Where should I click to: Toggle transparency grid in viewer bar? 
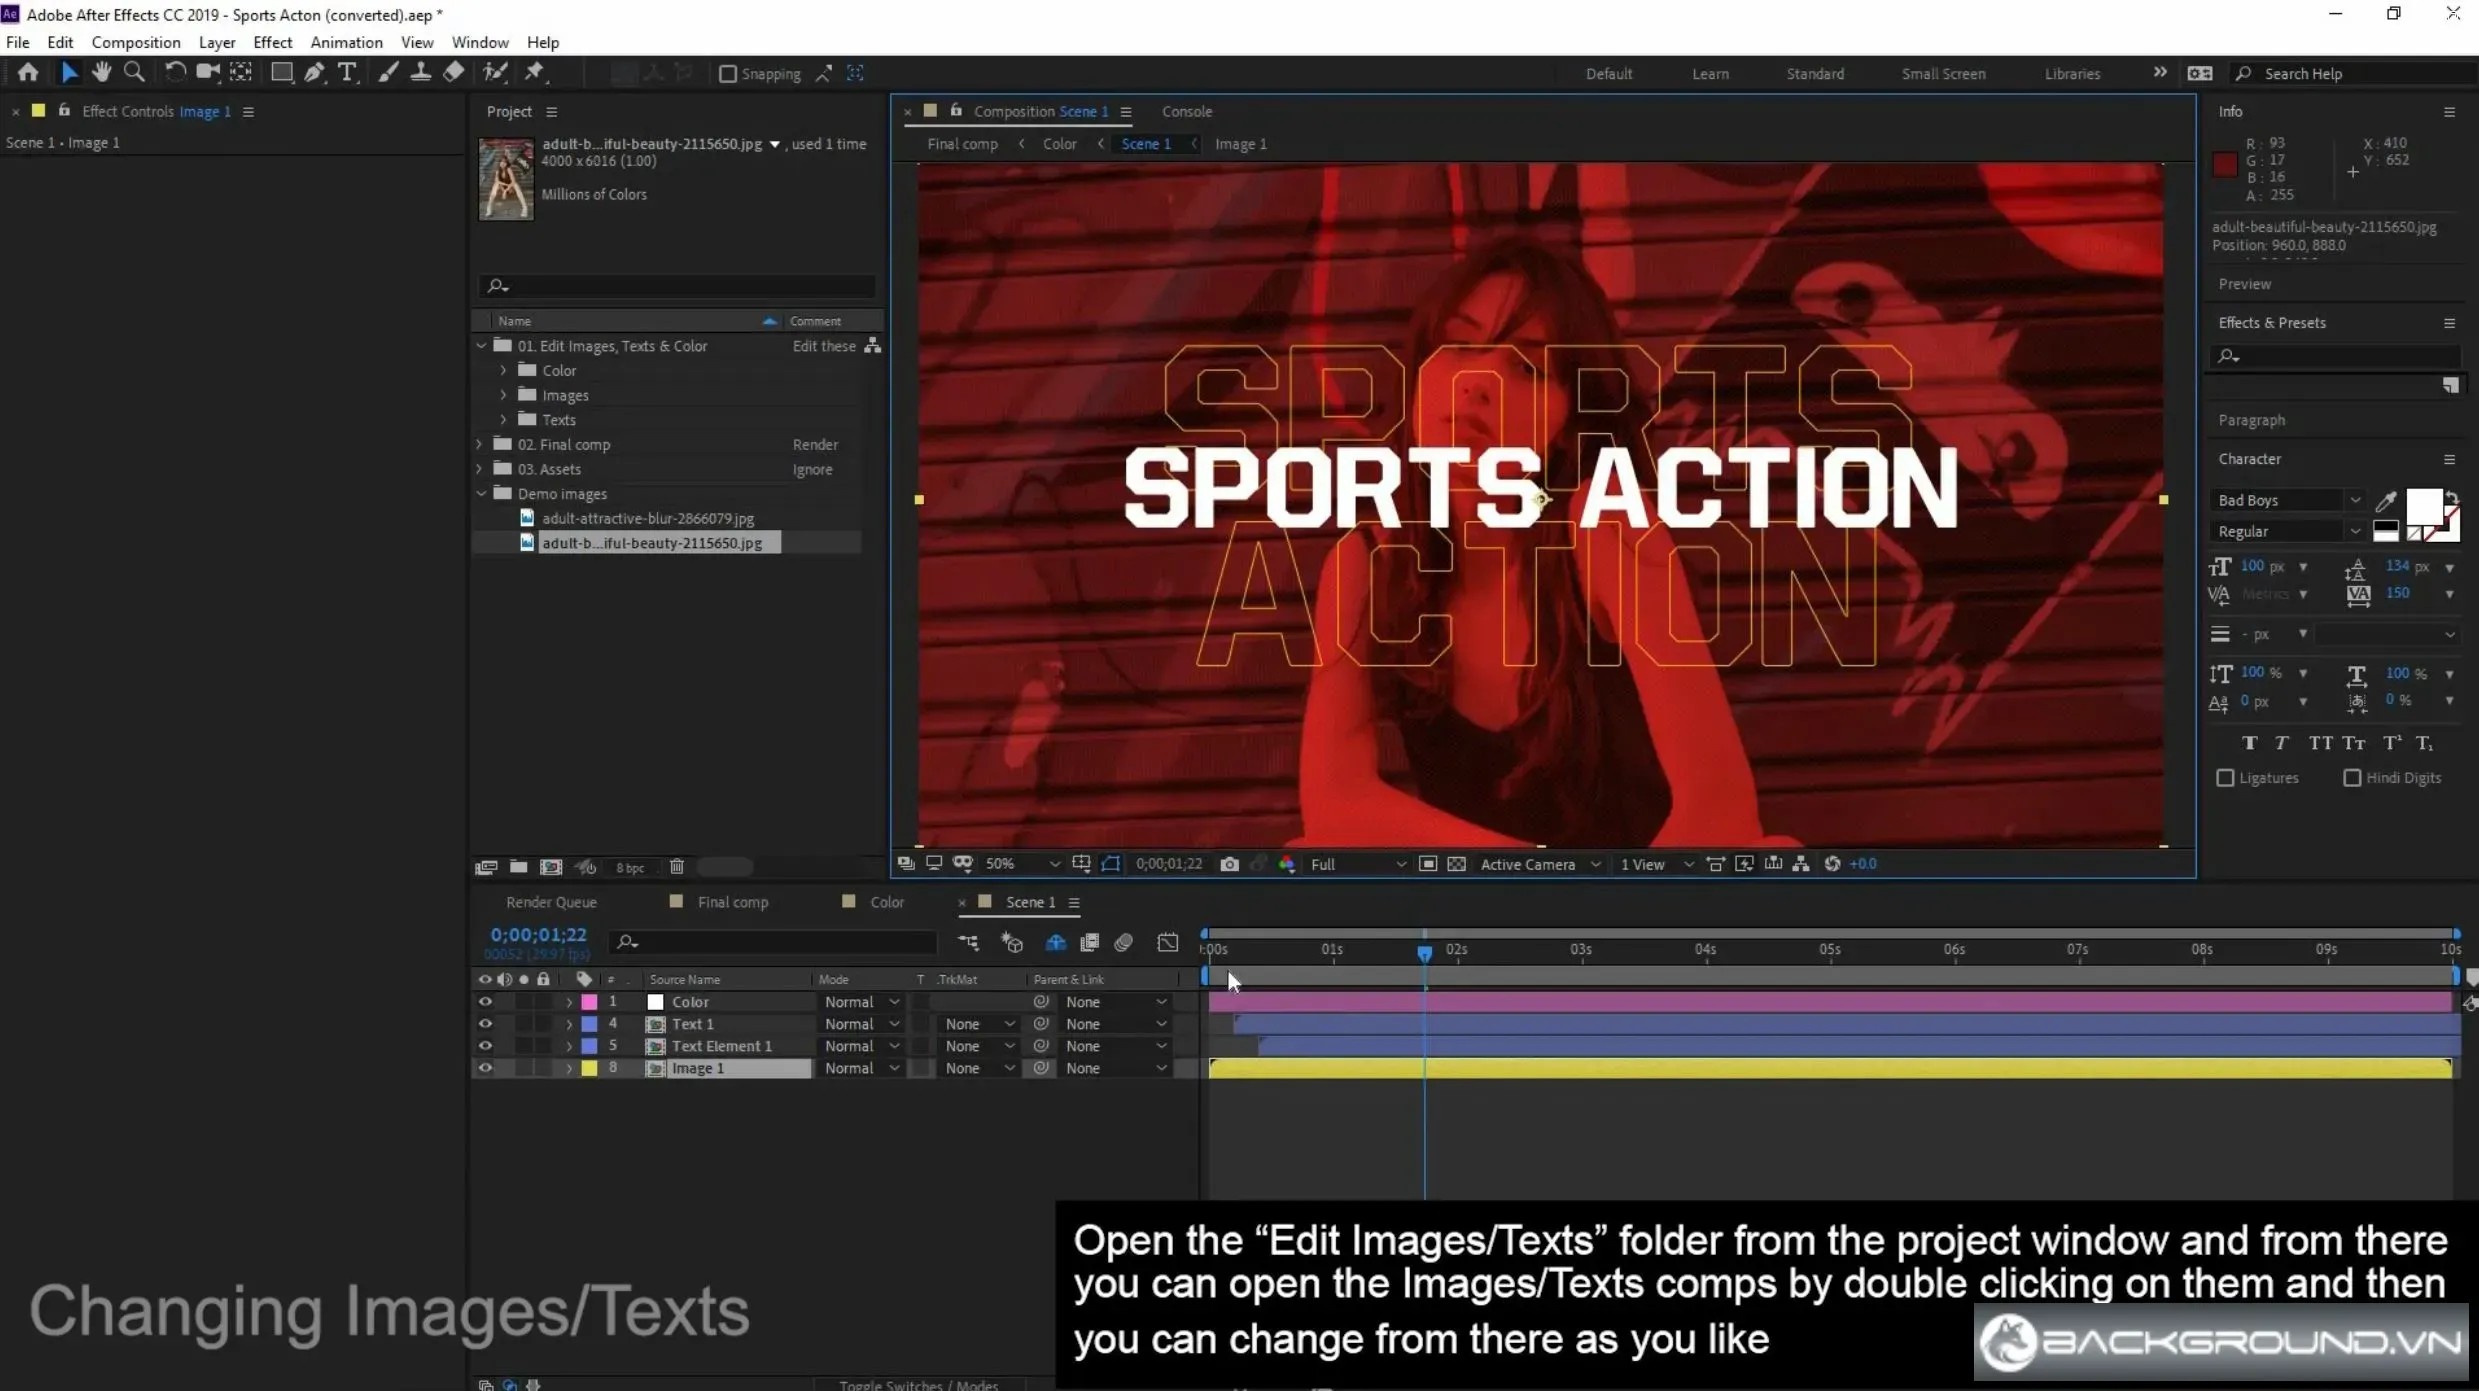click(1457, 864)
